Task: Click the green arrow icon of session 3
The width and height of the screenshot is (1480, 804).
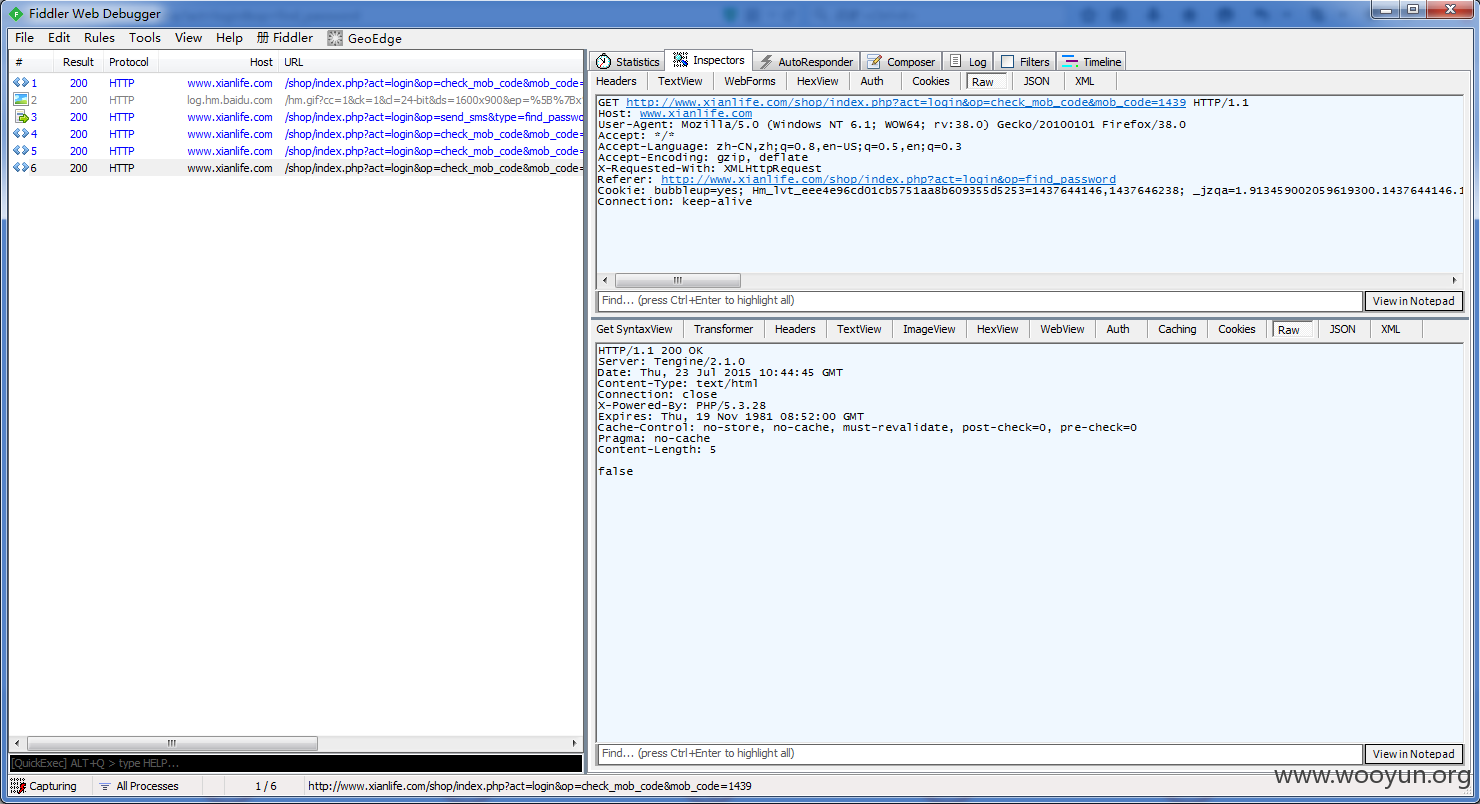Action: tap(20, 117)
